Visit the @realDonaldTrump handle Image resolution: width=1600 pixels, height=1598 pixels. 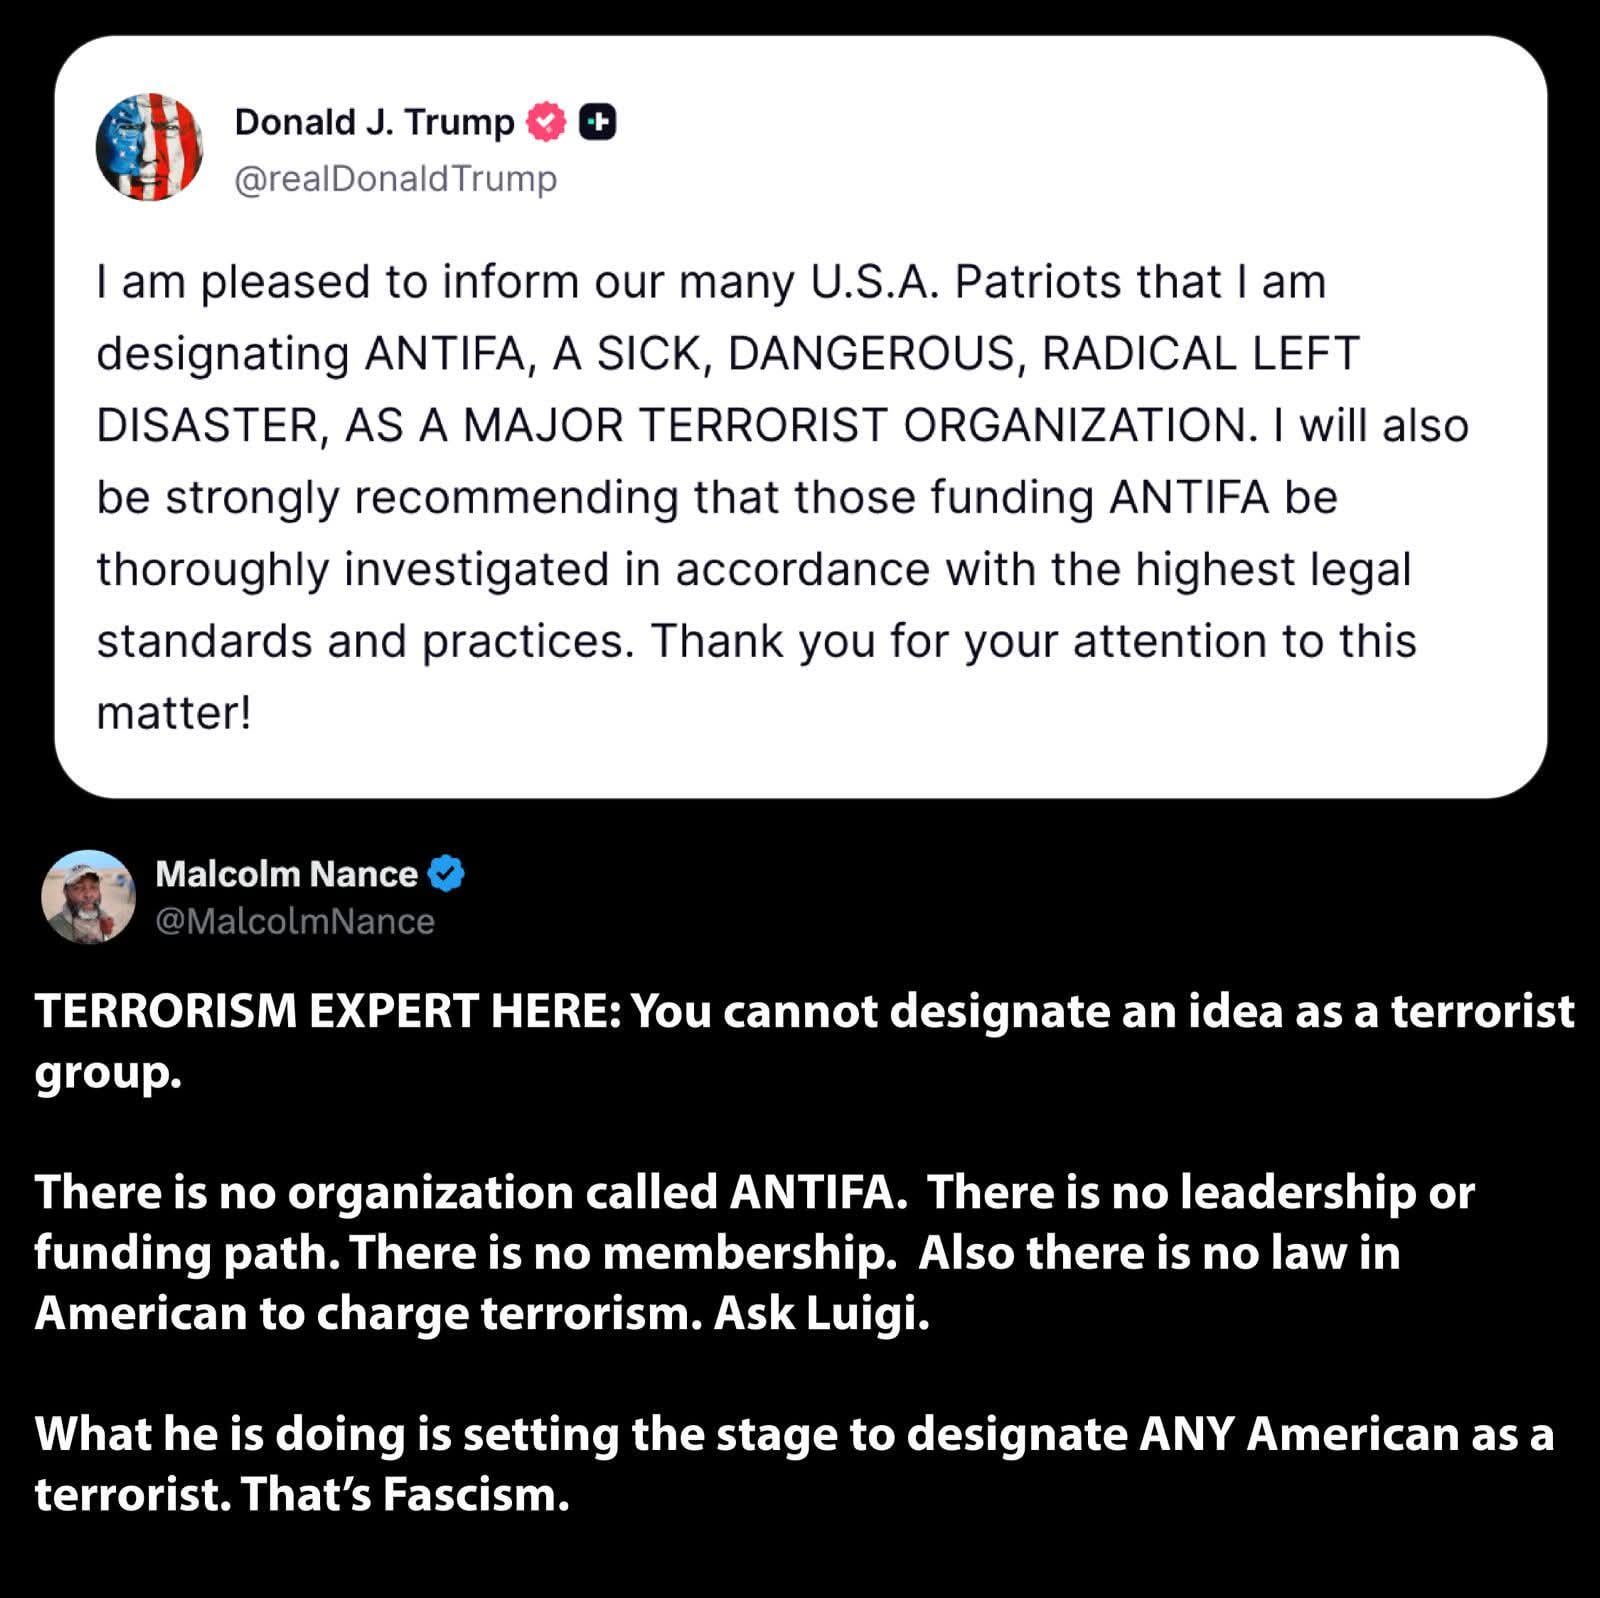[x=395, y=178]
